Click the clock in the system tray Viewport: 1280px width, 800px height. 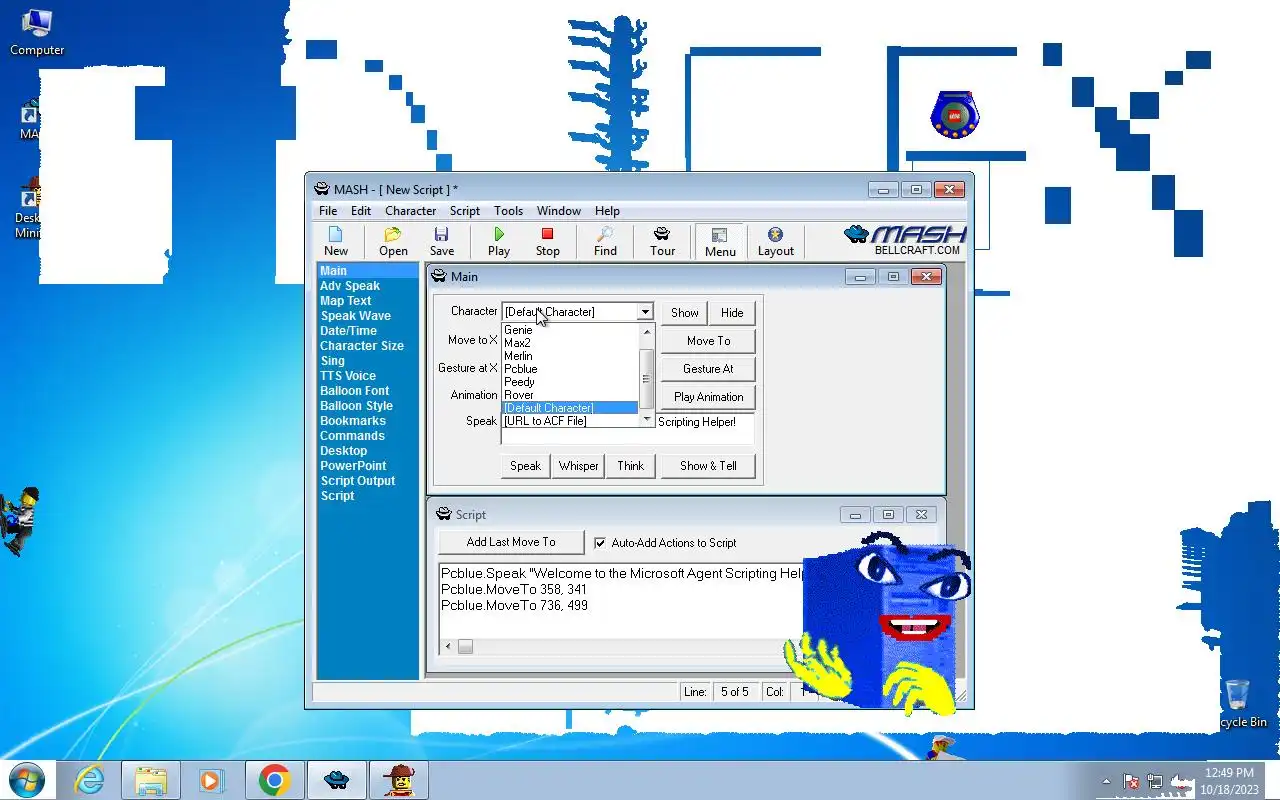point(1229,781)
